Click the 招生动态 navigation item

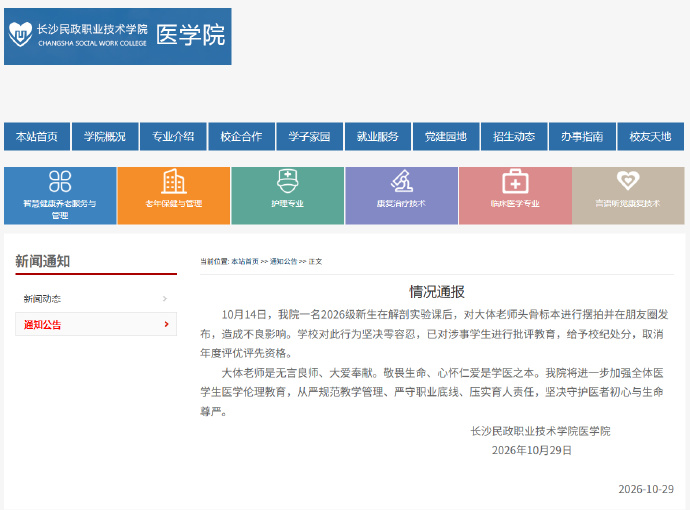[x=514, y=136]
